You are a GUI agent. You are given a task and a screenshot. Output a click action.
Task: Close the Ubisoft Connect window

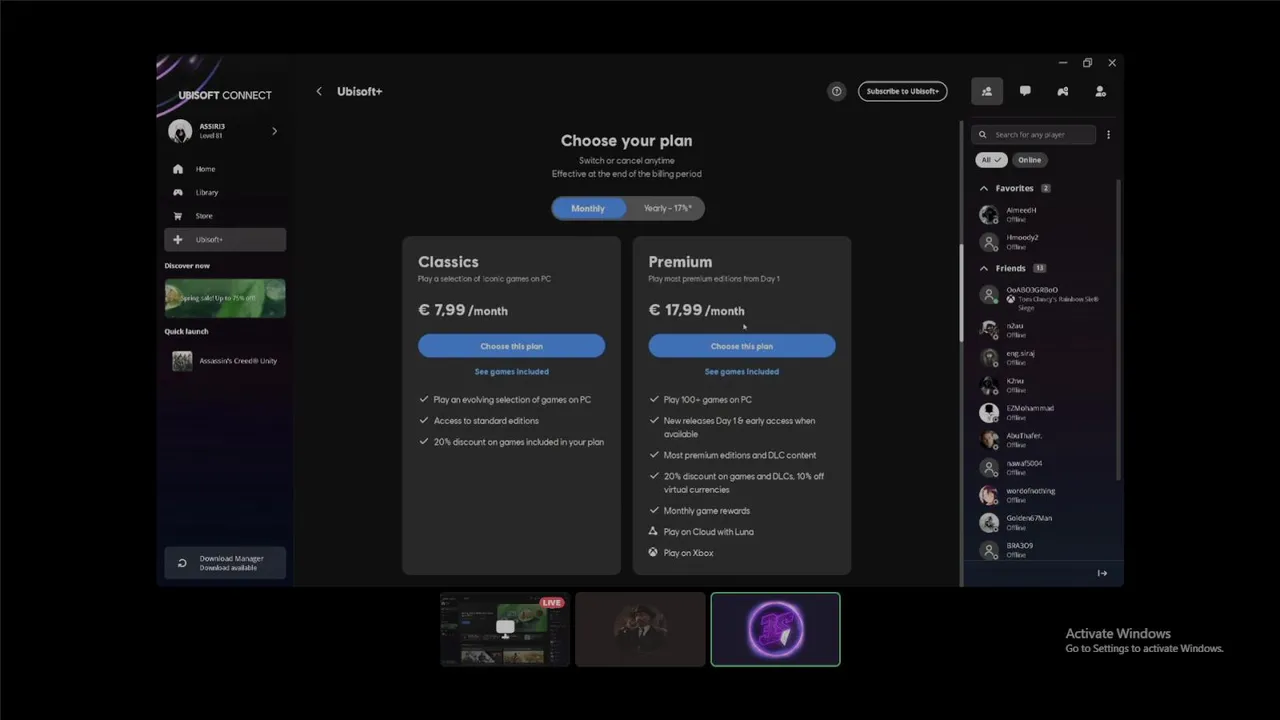pos(1112,63)
